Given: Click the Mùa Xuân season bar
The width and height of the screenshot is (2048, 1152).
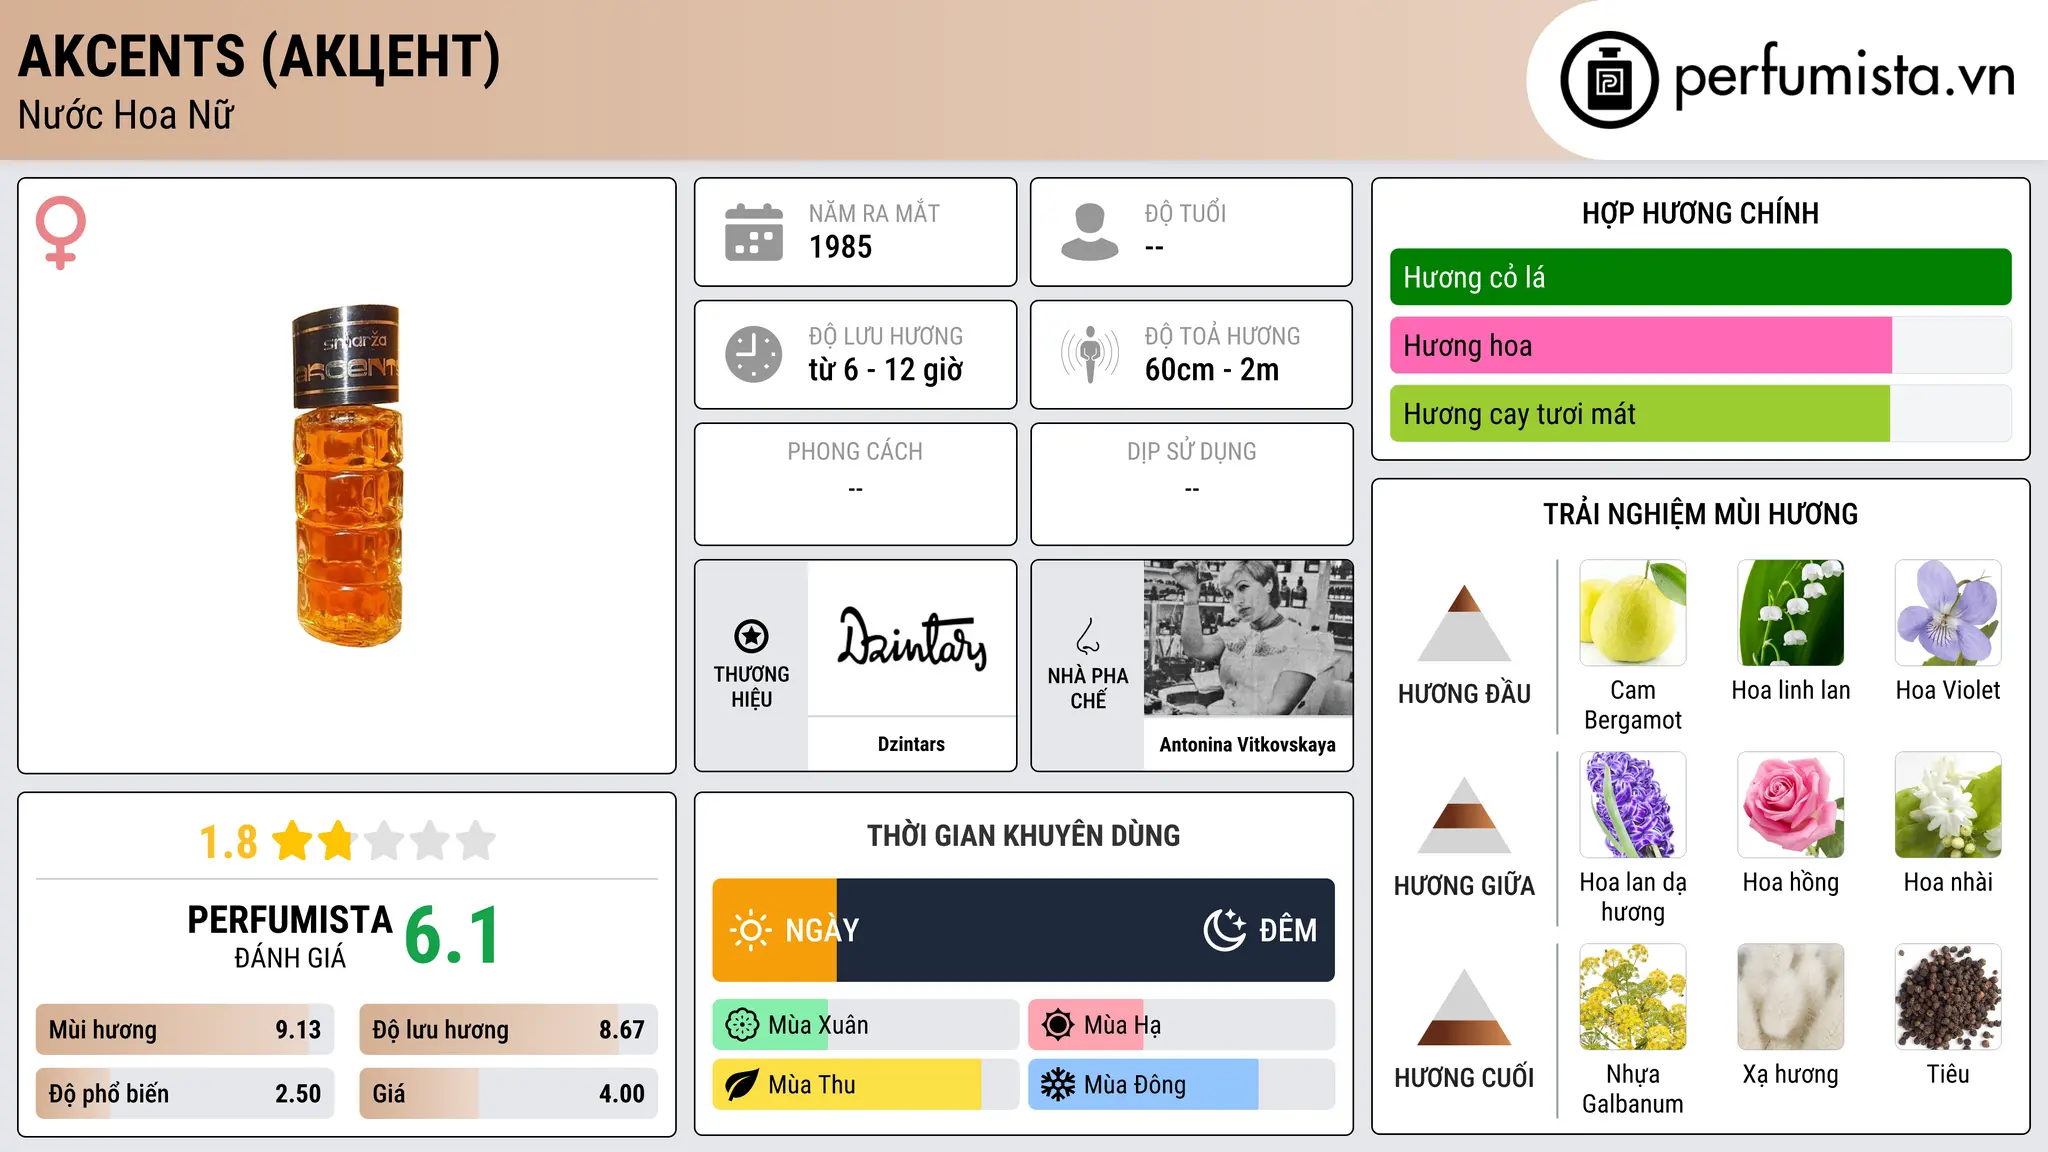Looking at the screenshot, I should pos(866,1025).
